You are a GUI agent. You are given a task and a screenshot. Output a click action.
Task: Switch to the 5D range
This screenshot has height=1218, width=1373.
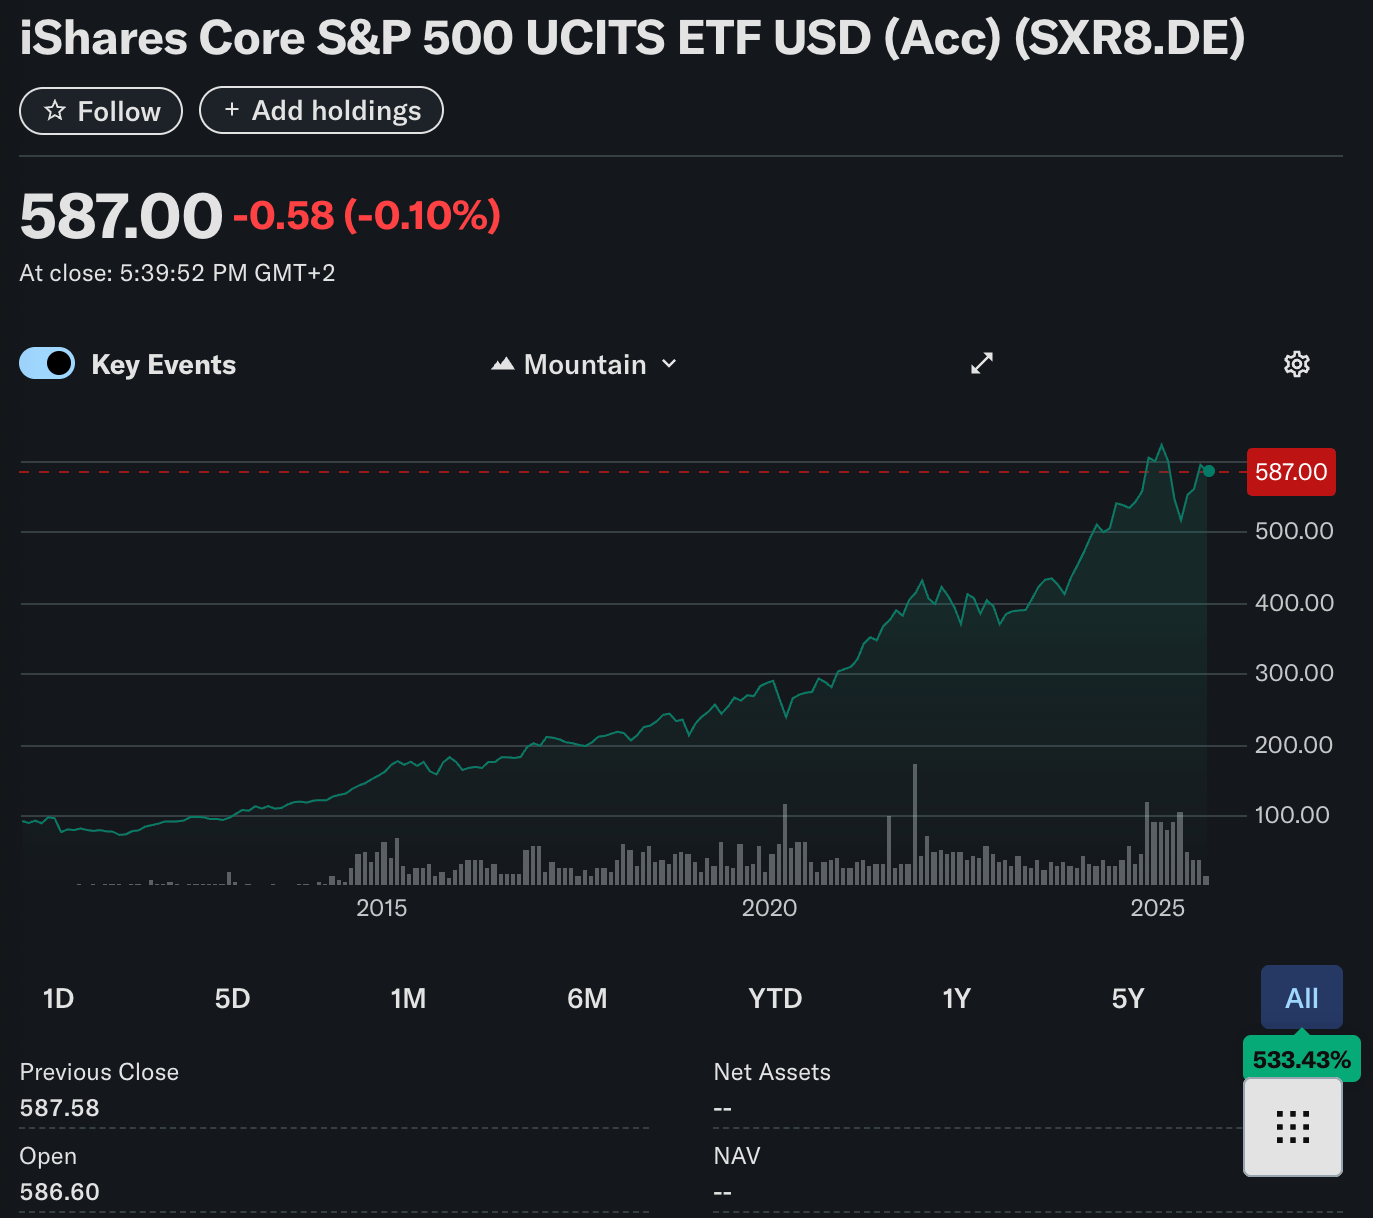(232, 998)
